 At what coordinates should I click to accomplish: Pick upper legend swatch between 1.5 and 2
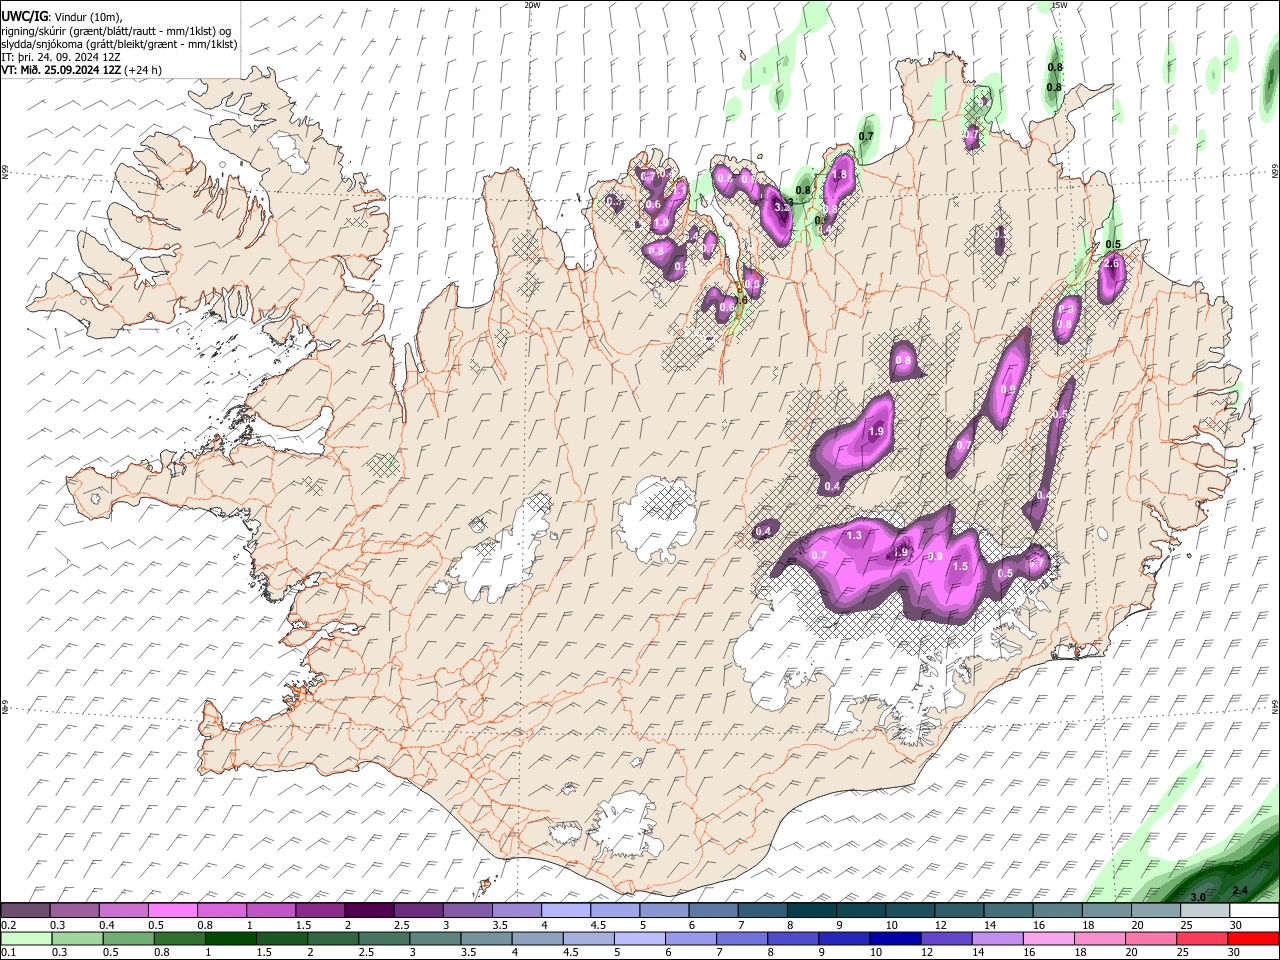point(321,911)
